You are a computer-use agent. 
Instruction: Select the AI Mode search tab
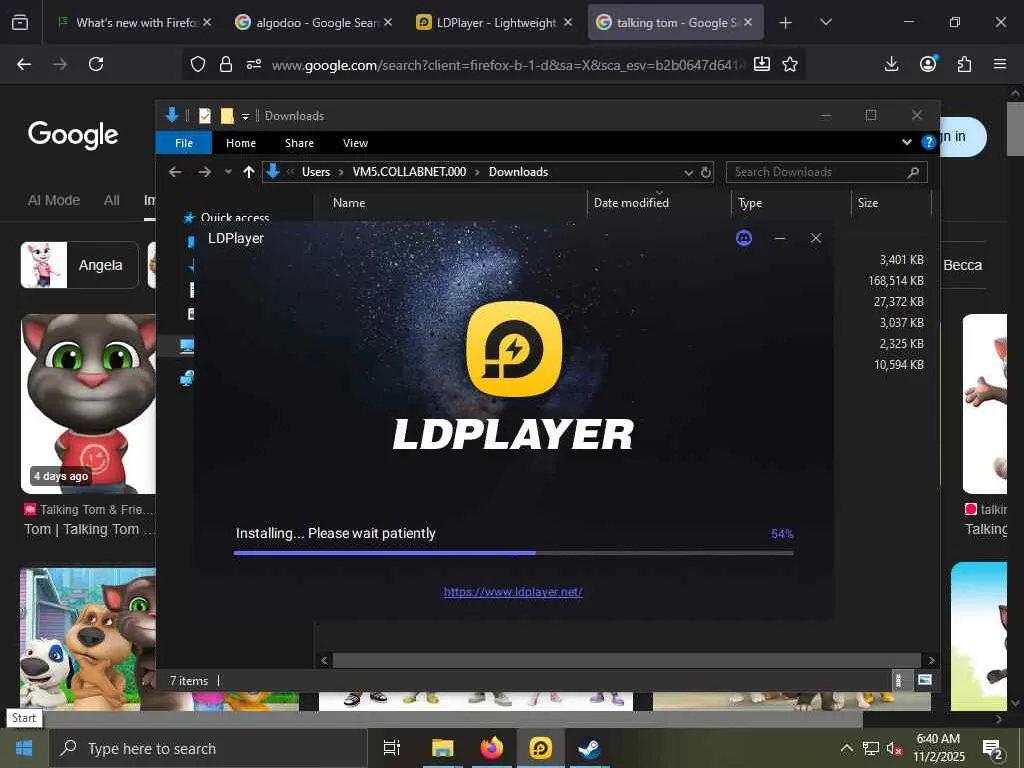[x=54, y=200]
